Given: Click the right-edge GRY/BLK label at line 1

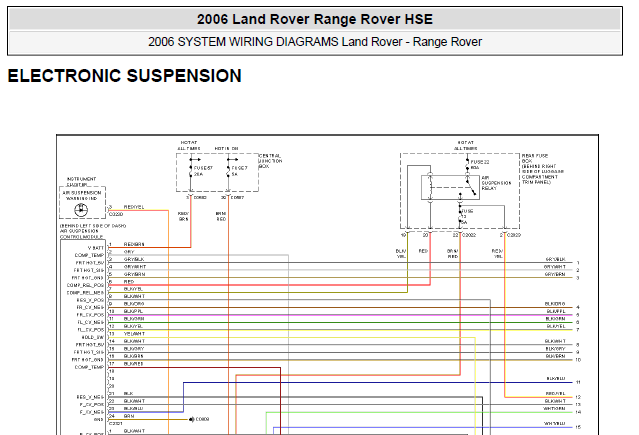Looking at the screenshot, I should (x=555, y=259).
